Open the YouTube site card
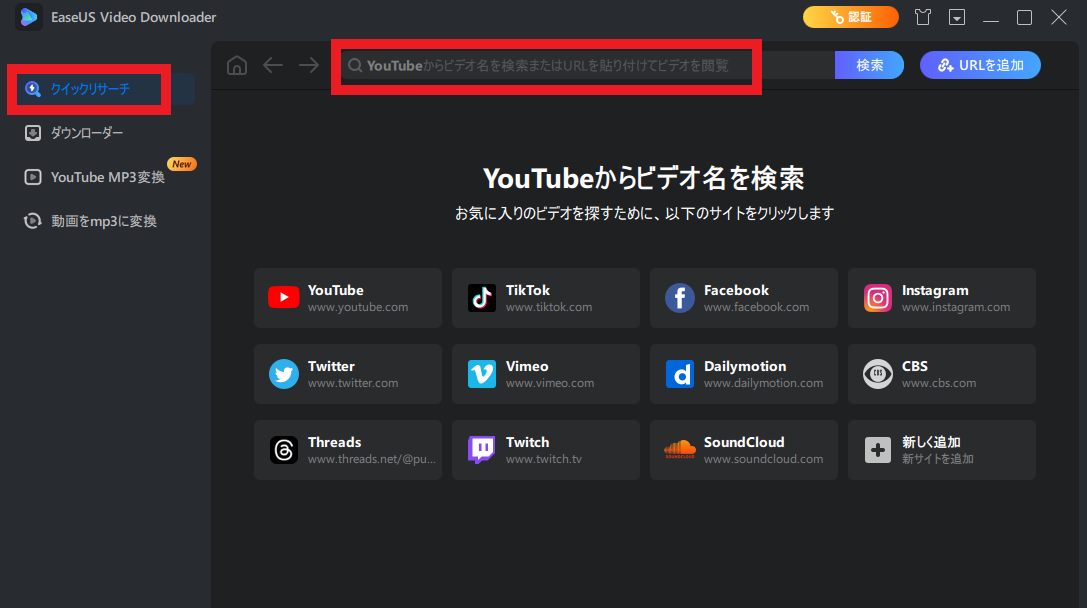1087x608 pixels. (x=348, y=298)
